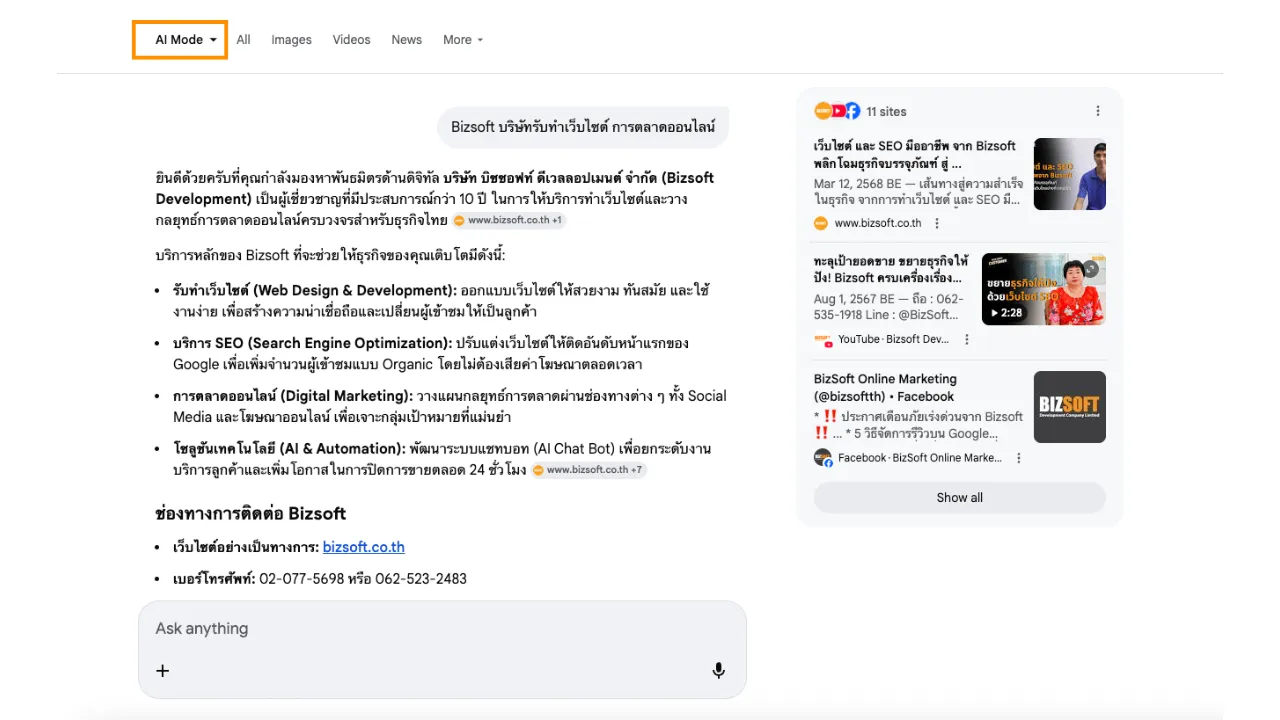Expand www.bizsoft.co.th +1 source chip
The width and height of the screenshot is (1280, 720).
(x=509, y=220)
